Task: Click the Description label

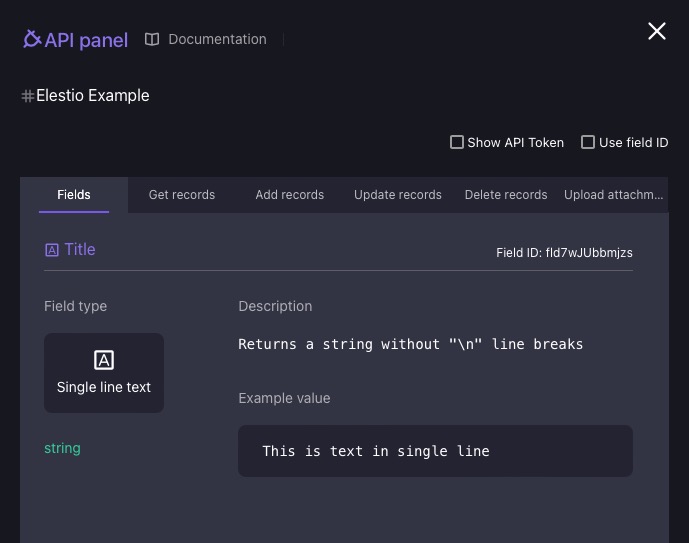Action: click(275, 306)
